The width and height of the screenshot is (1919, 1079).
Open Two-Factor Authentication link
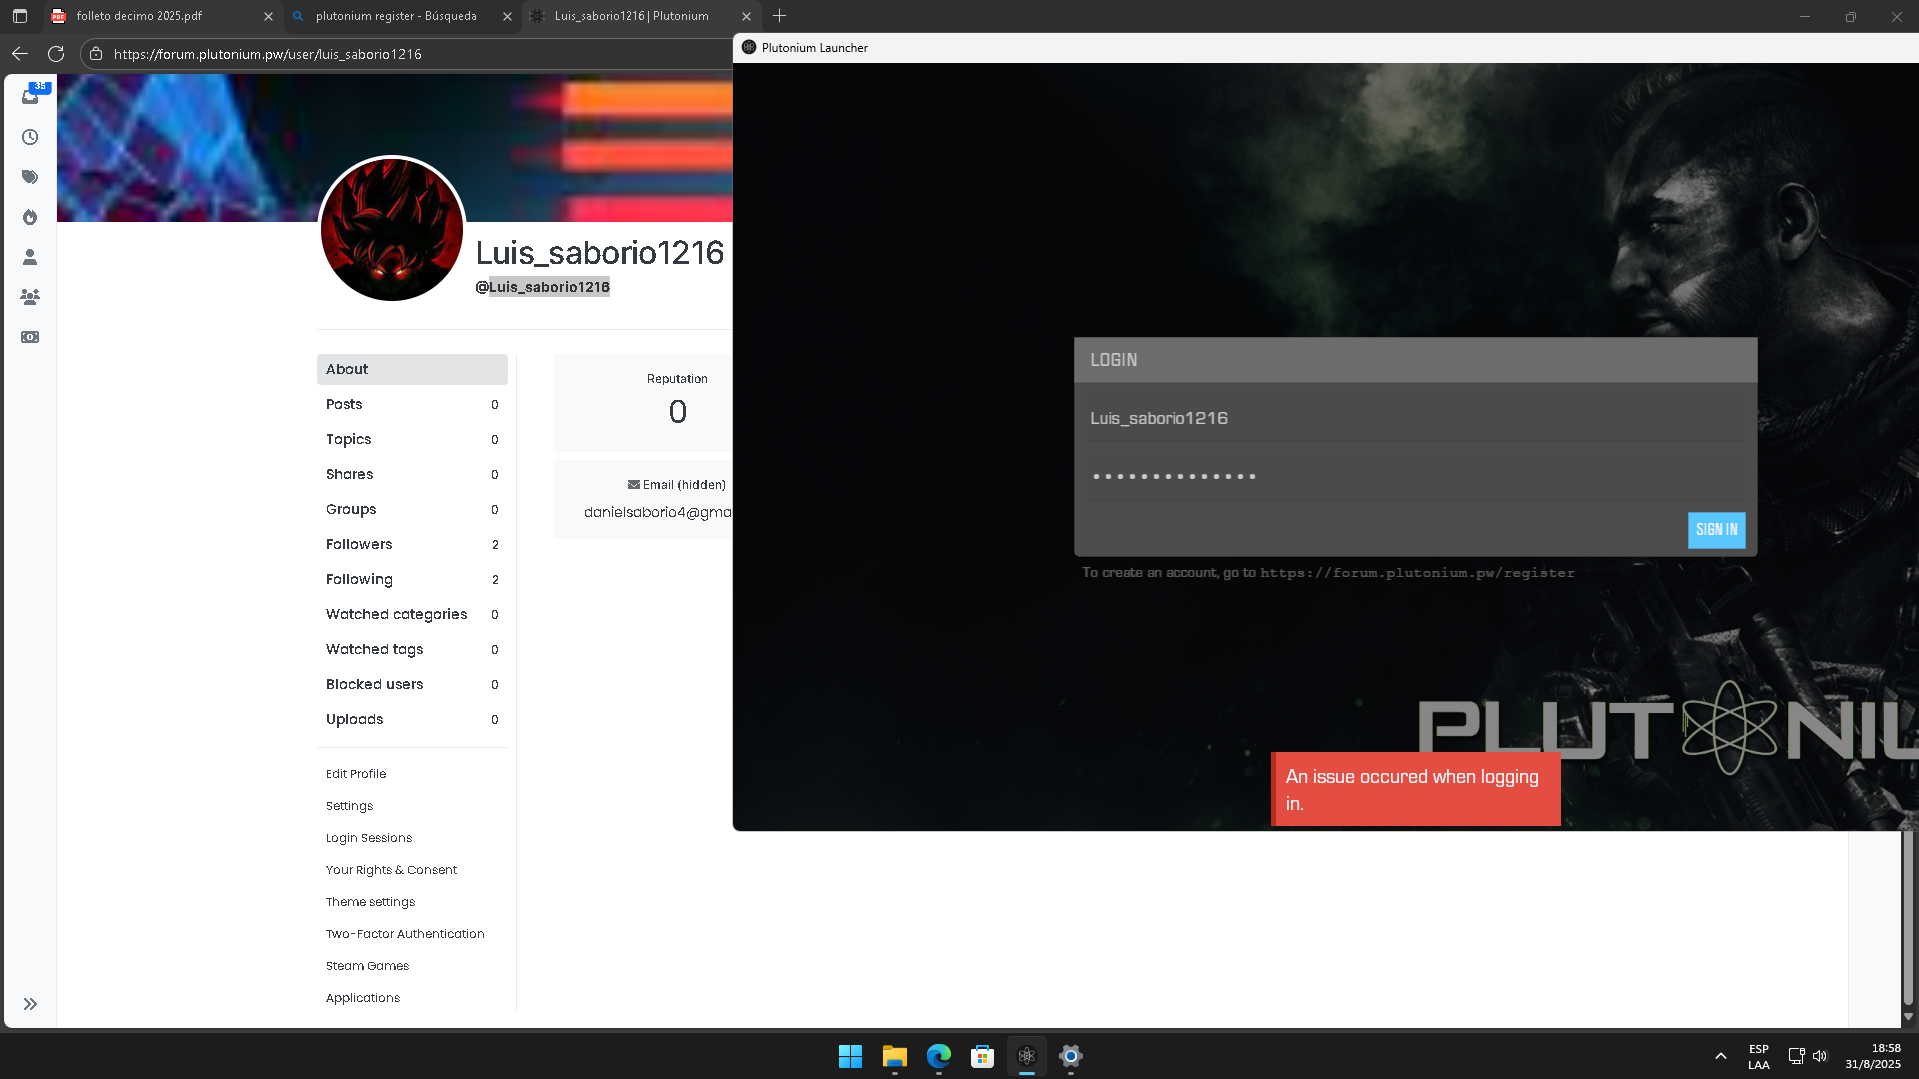405,934
